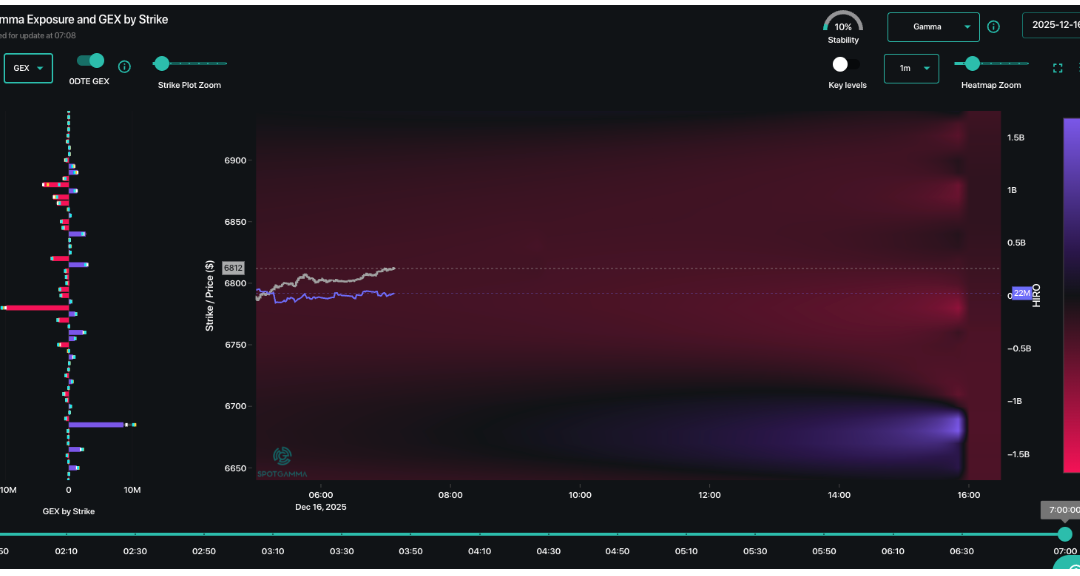Open the info tooltip beside the Gamma selector

(993, 27)
